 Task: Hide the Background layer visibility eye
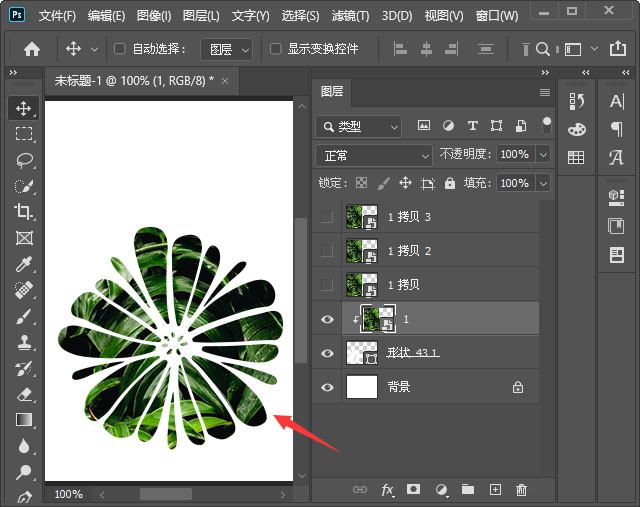pos(327,386)
